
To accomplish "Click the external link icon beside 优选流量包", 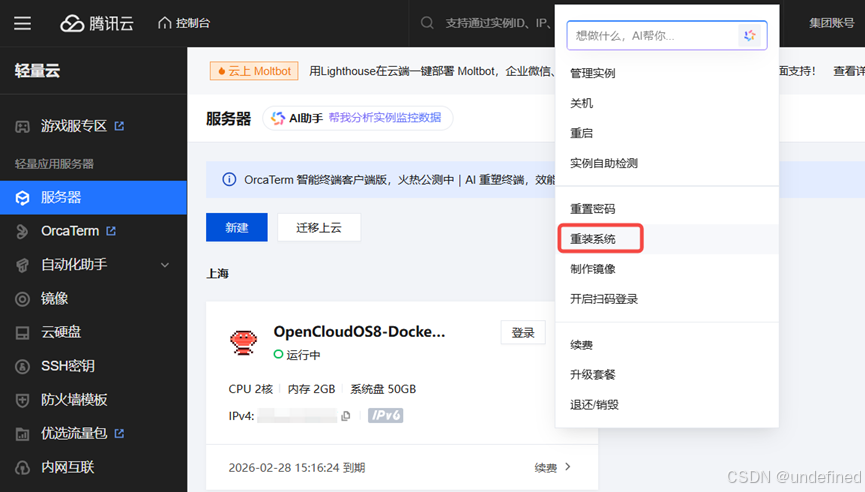I will coord(119,434).
